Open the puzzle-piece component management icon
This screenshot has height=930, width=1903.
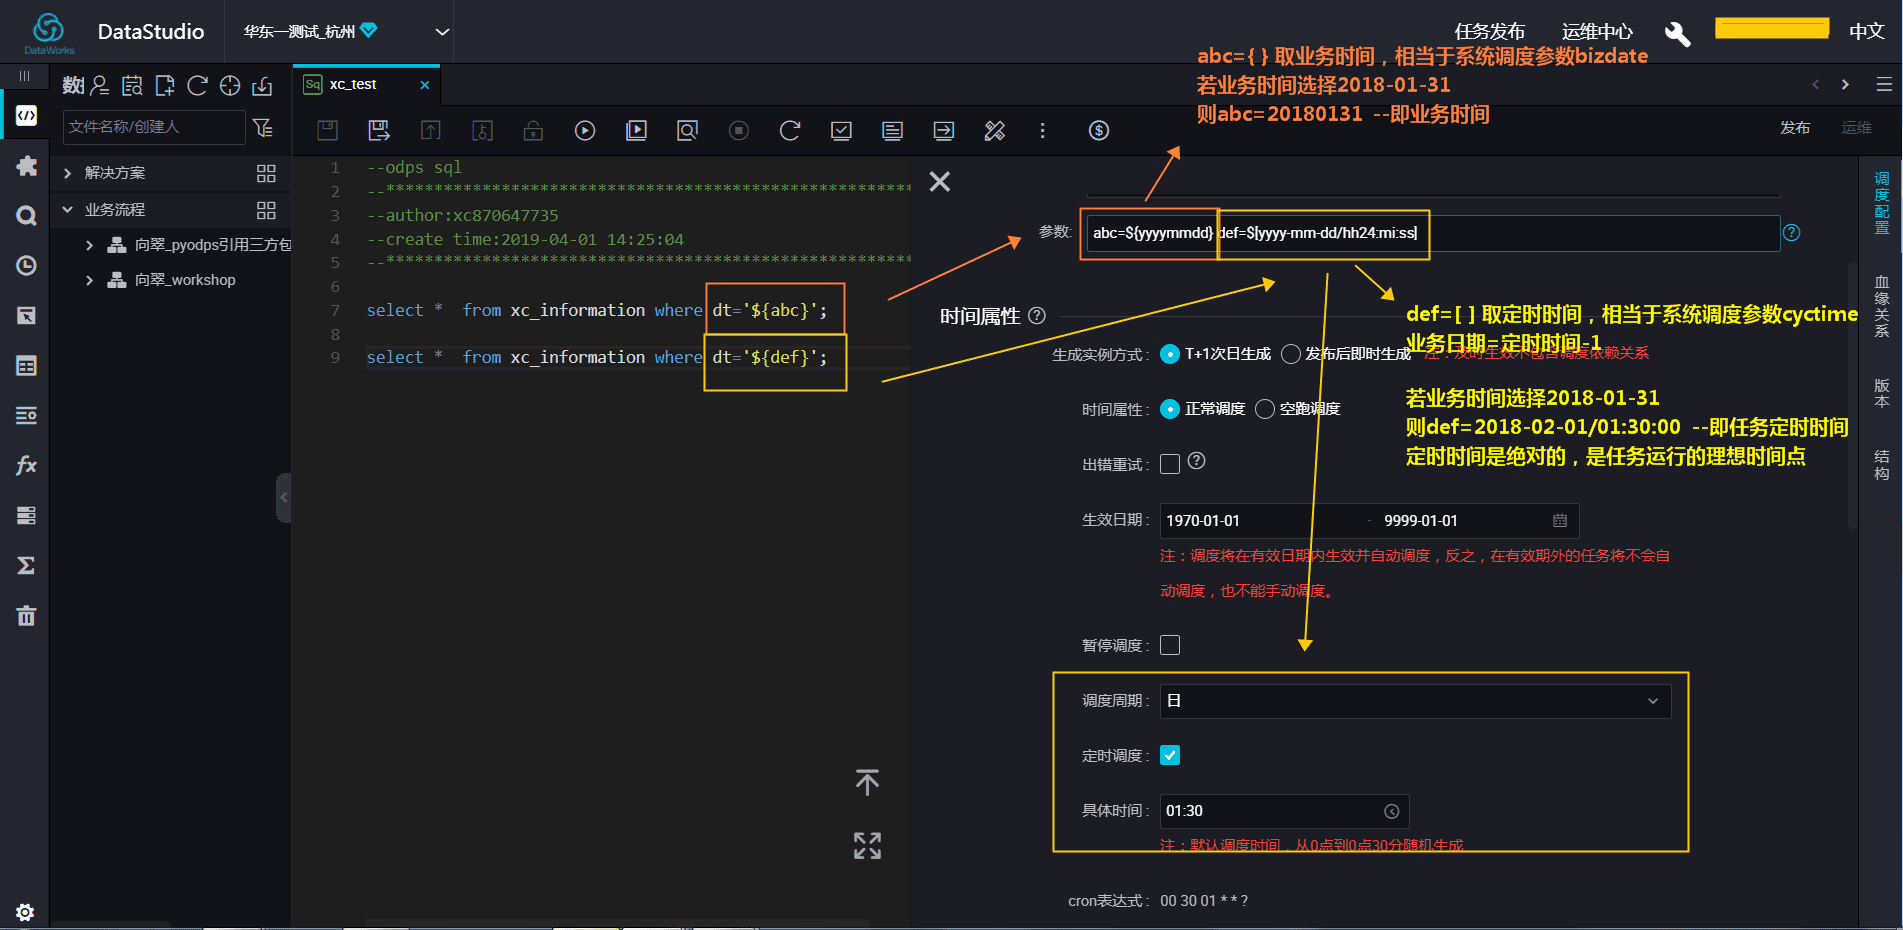(26, 166)
